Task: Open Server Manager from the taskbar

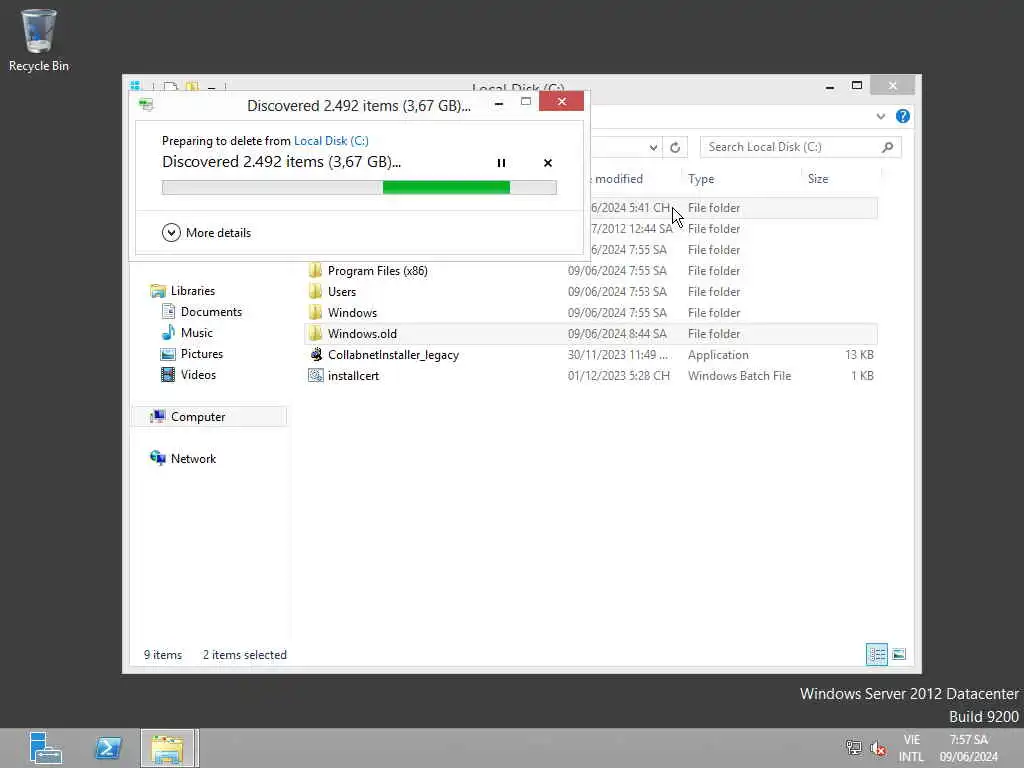Action: 46,748
